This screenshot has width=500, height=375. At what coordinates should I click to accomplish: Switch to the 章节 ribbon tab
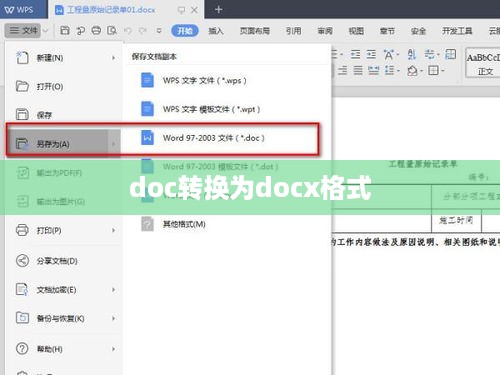pos(387,31)
